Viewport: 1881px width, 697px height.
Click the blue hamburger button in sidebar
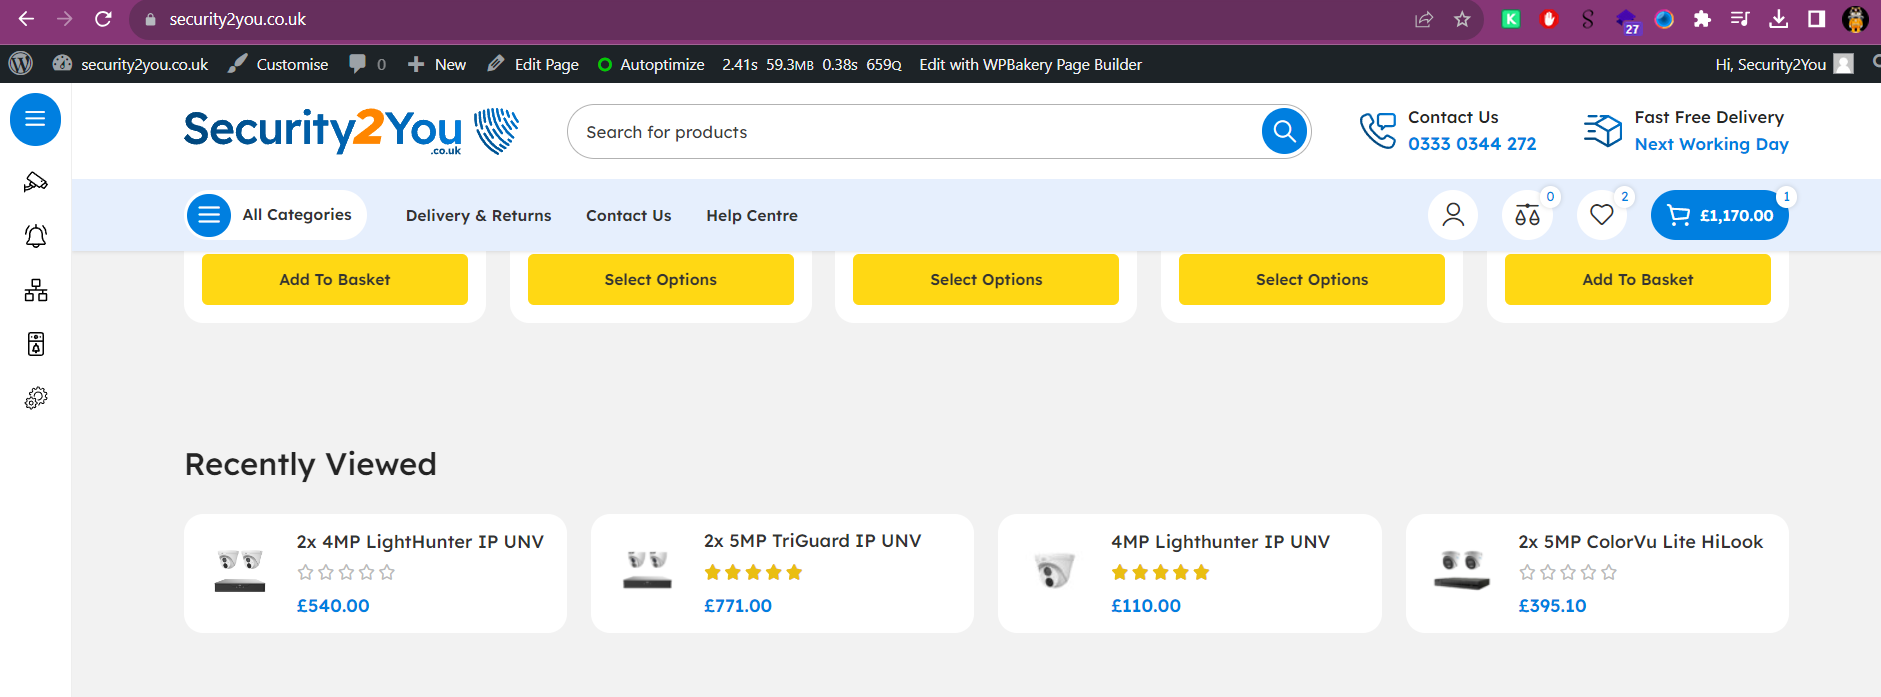(x=35, y=119)
